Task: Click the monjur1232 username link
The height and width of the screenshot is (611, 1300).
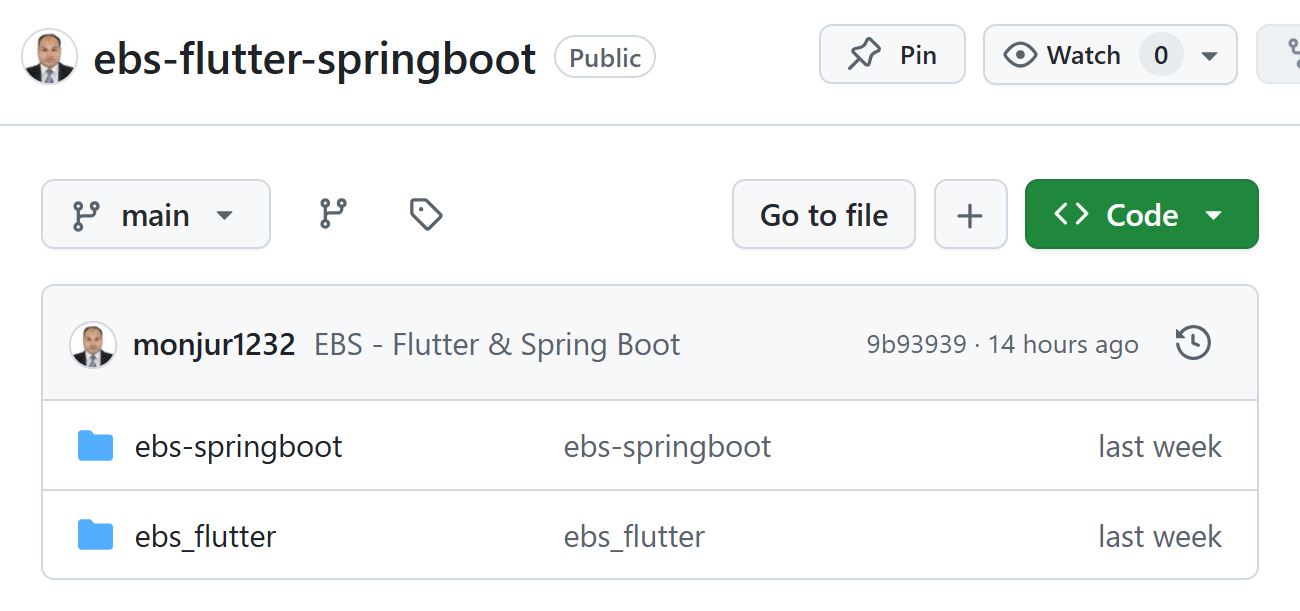Action: [x=212, y=343]
